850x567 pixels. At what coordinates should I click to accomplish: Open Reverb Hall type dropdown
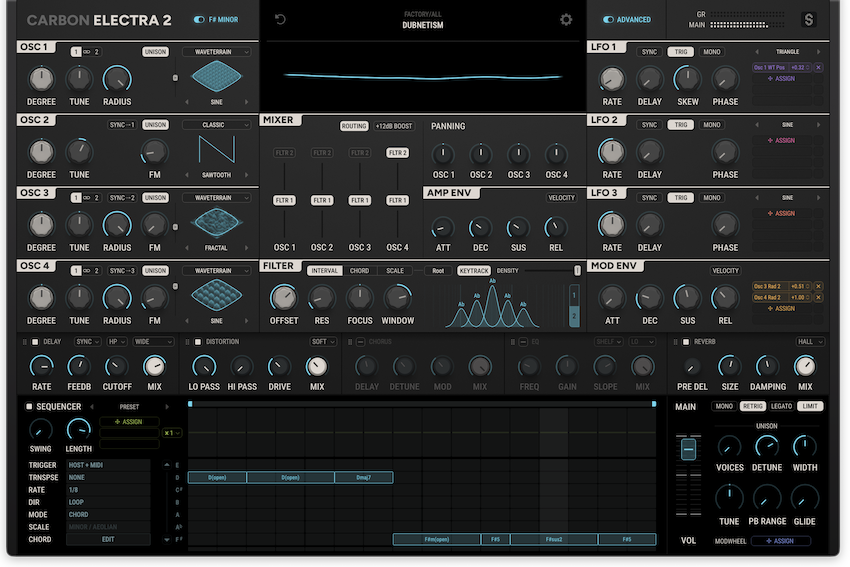pyautogui.click(x=810, y=342)
